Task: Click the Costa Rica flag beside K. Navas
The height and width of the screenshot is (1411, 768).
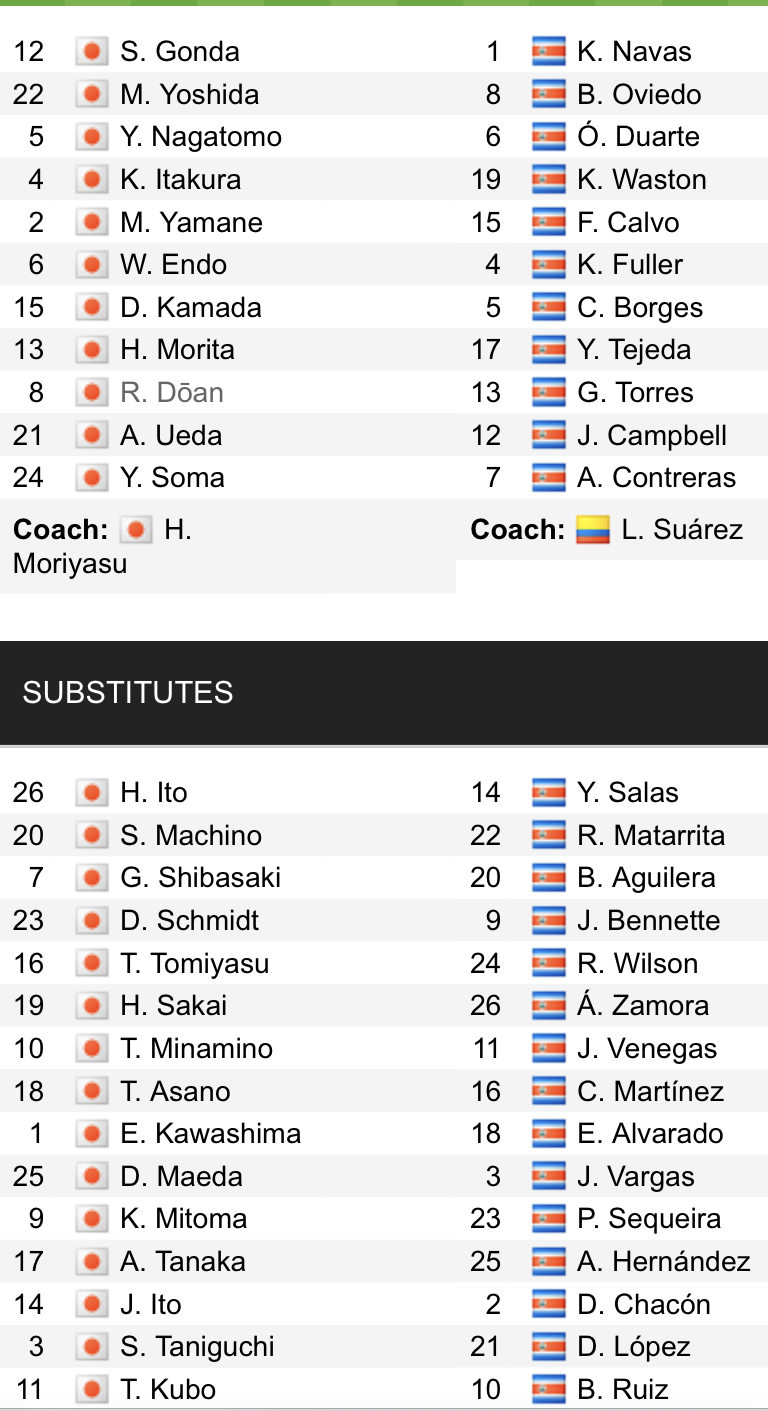Action: pos(549,52)
